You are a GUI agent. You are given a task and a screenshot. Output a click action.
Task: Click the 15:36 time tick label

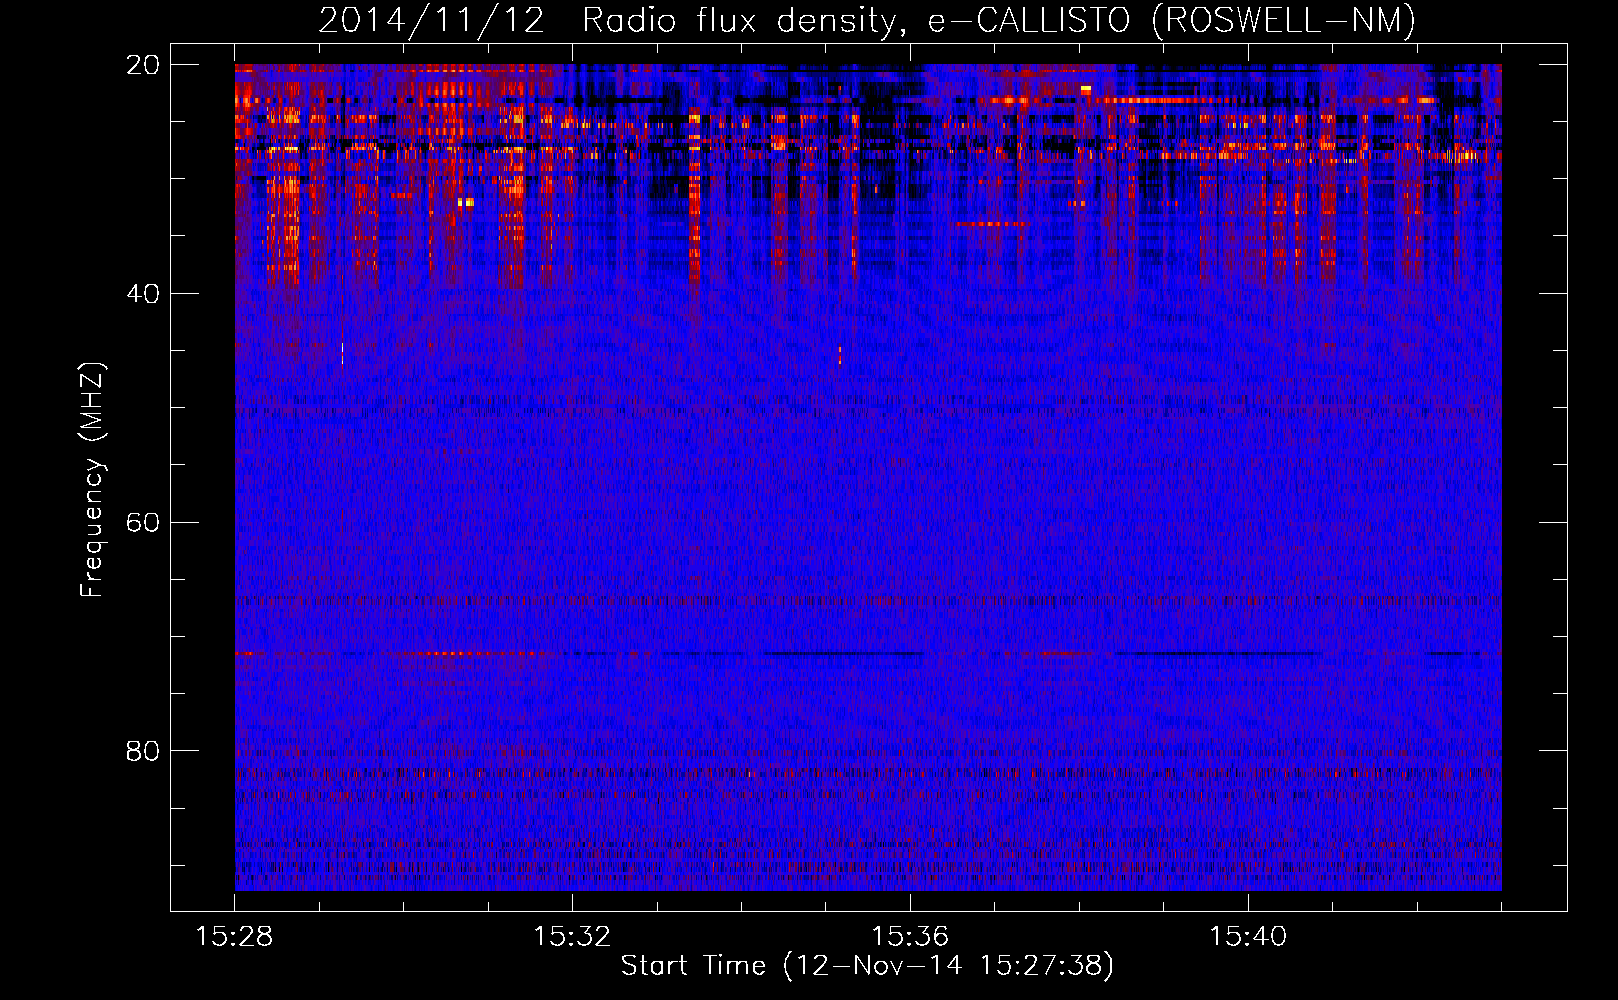(910, 937)
